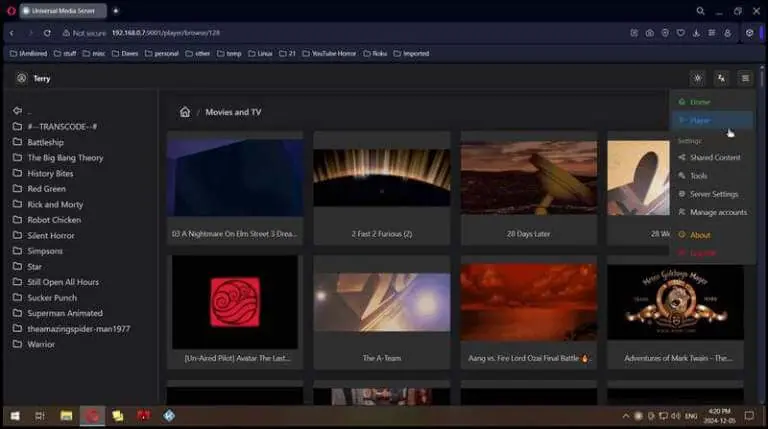Open Server Settings from the menu
The image size is (768, 429).
click(713, 194)
